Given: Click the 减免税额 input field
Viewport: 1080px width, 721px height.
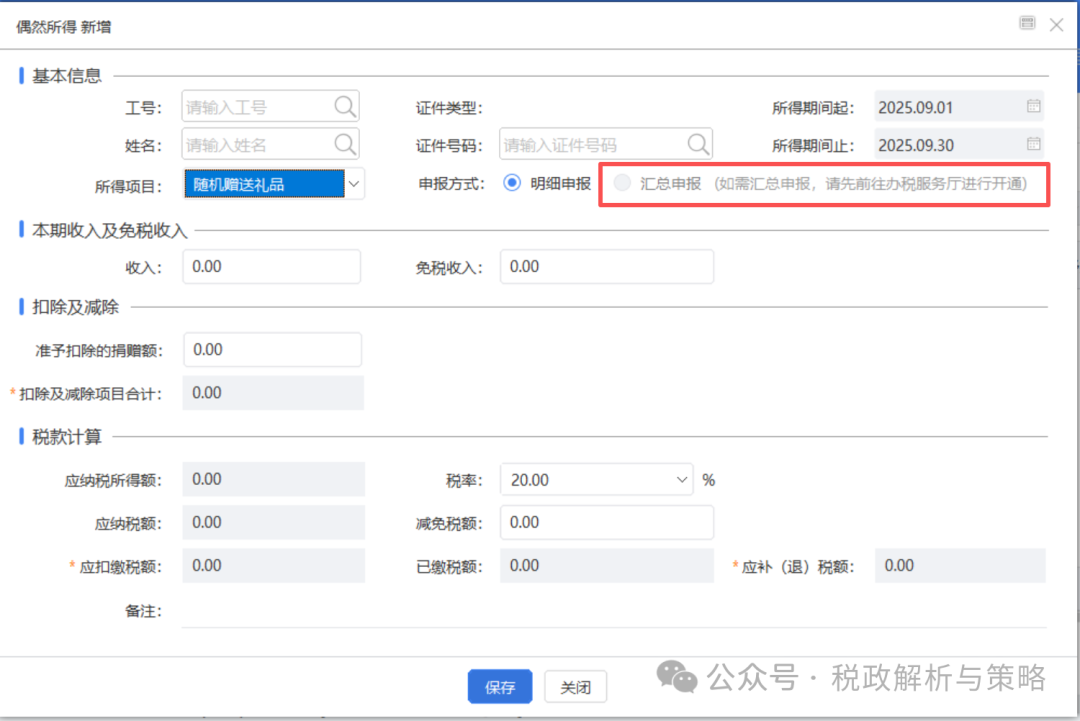Looking at the screenshot, I should tap(606, 522).
